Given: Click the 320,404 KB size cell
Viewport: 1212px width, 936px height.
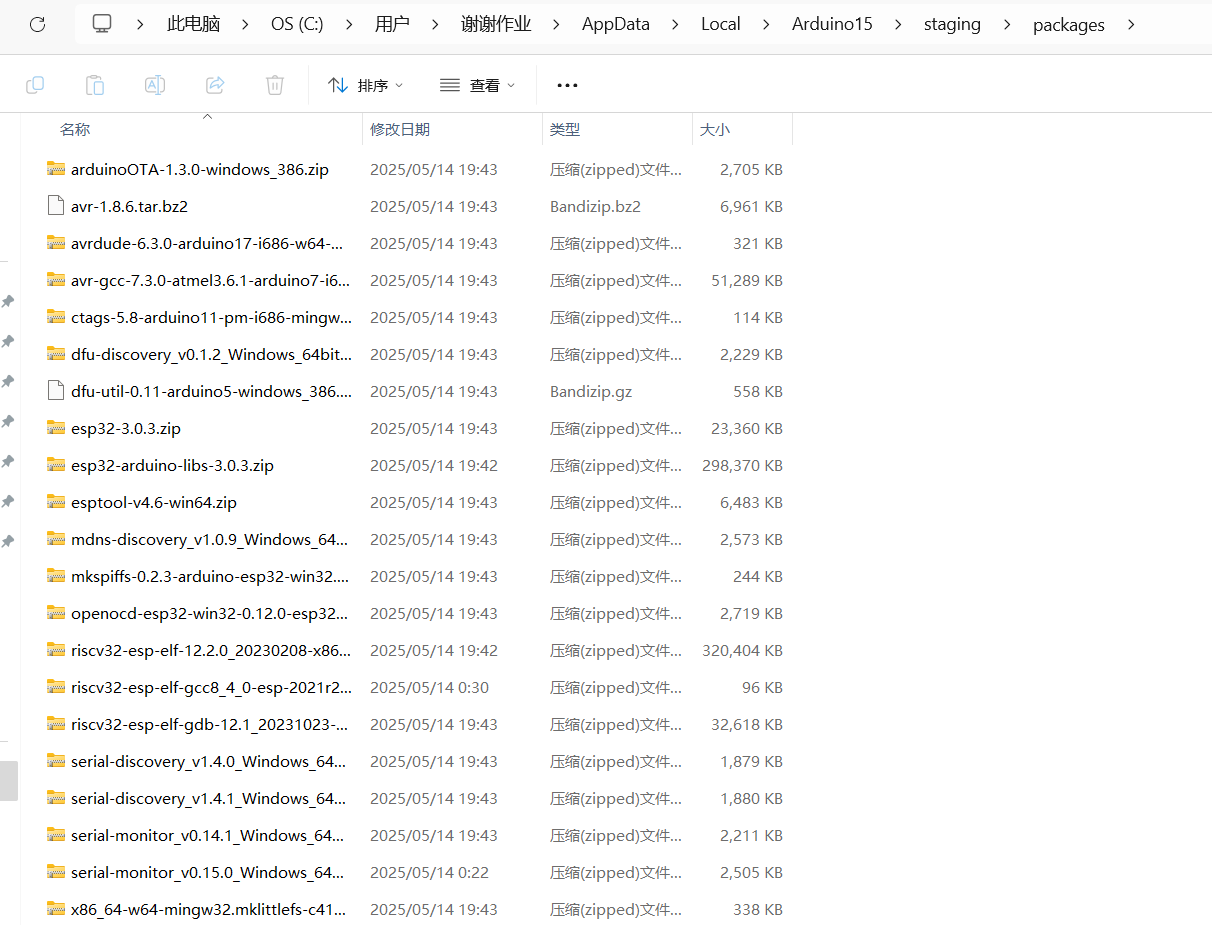Looking at the screenshot, I should [x=742, y=650].
